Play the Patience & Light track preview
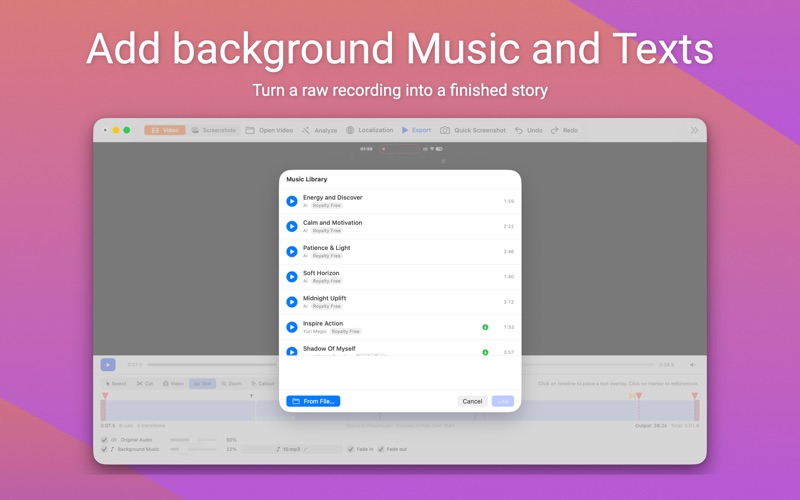800x500 pixels. 292,252
